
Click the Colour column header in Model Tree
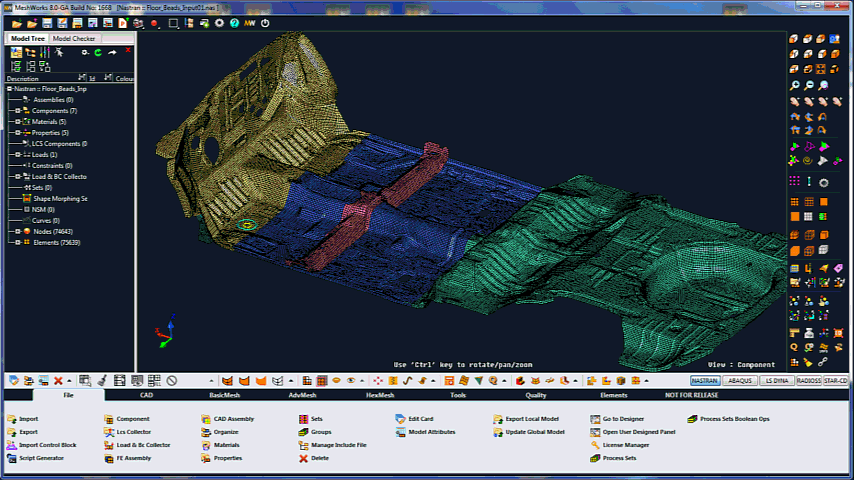tap(124, 78)
